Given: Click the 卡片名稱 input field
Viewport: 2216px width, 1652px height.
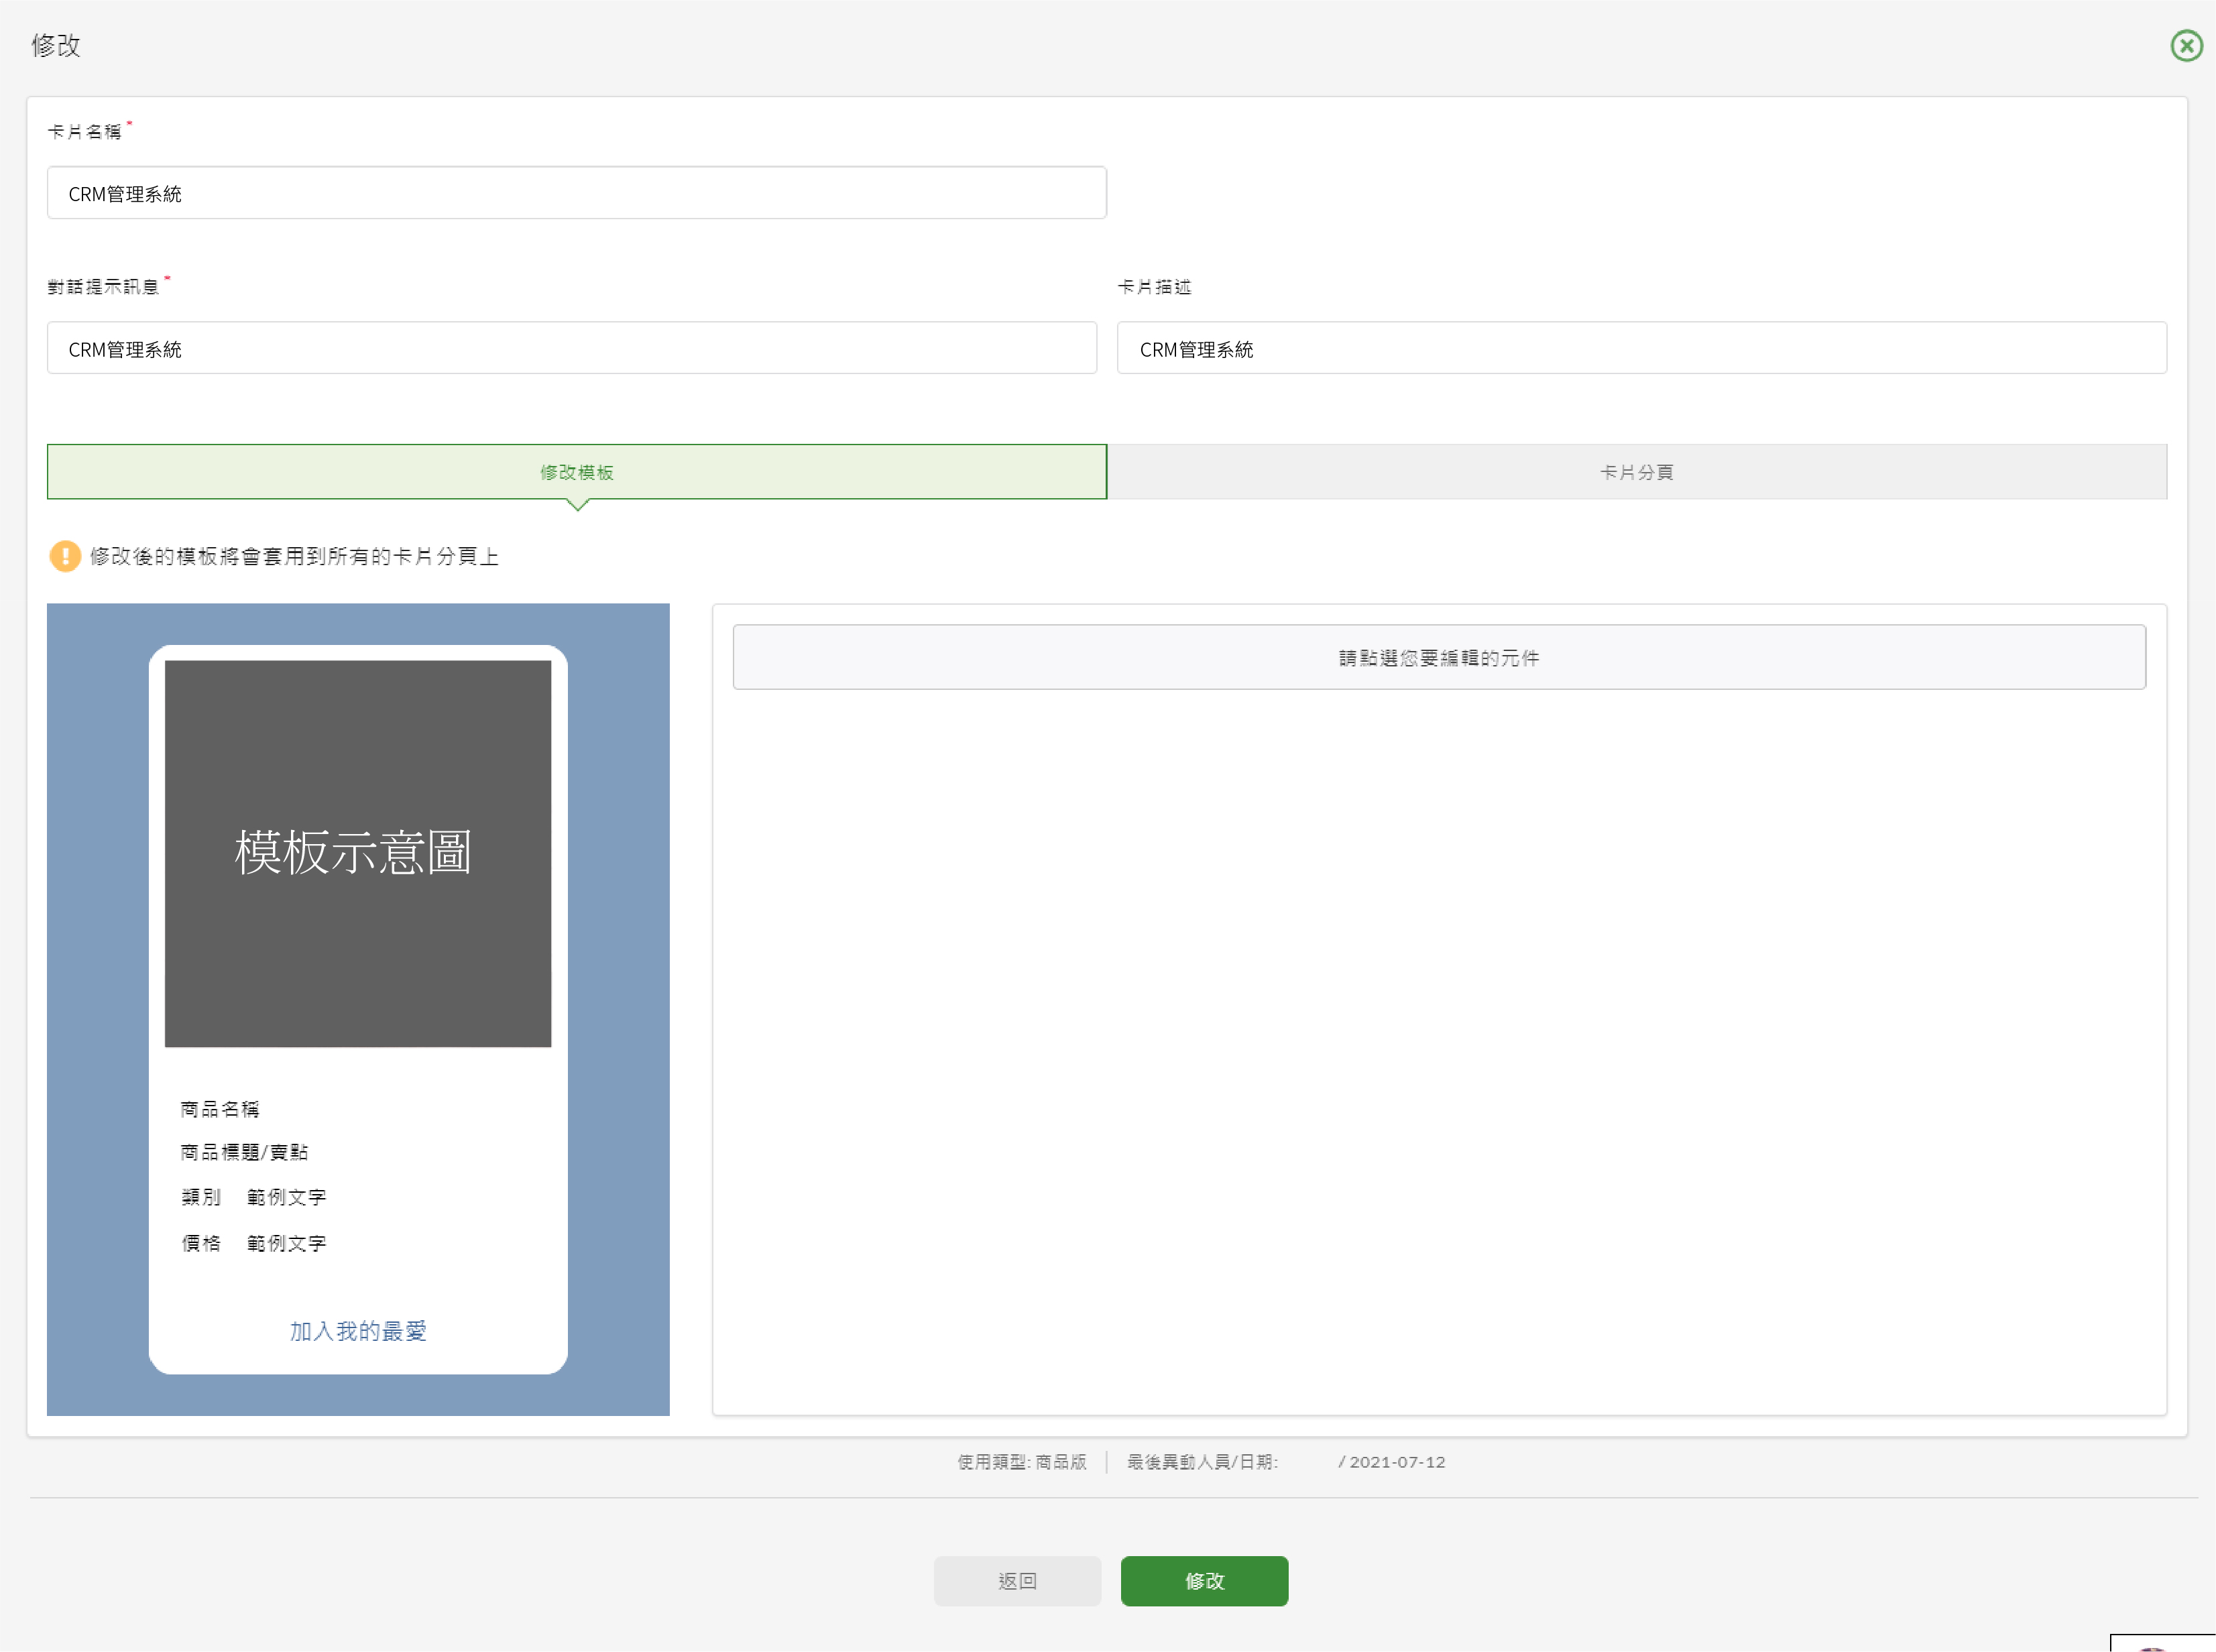Looking at the screenshot, I should pos(576,193).
